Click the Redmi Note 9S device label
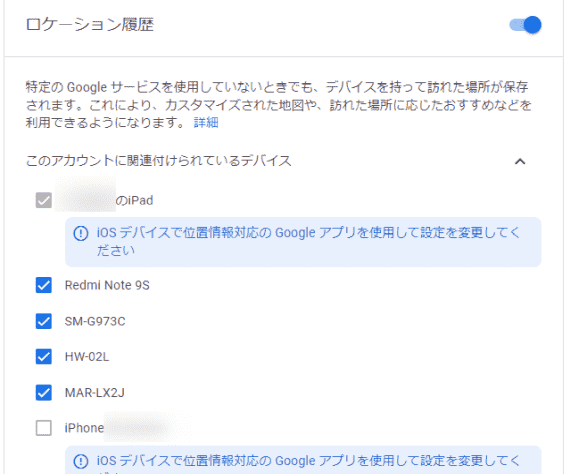The image size is (570, 474). (107, 285)
